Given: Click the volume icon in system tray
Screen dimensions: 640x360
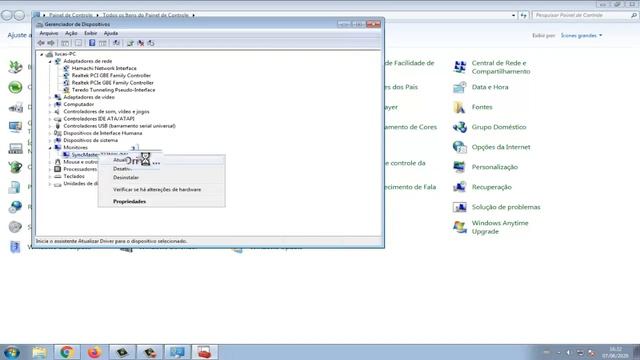Looking at the screenshot, I should [569, 353].
